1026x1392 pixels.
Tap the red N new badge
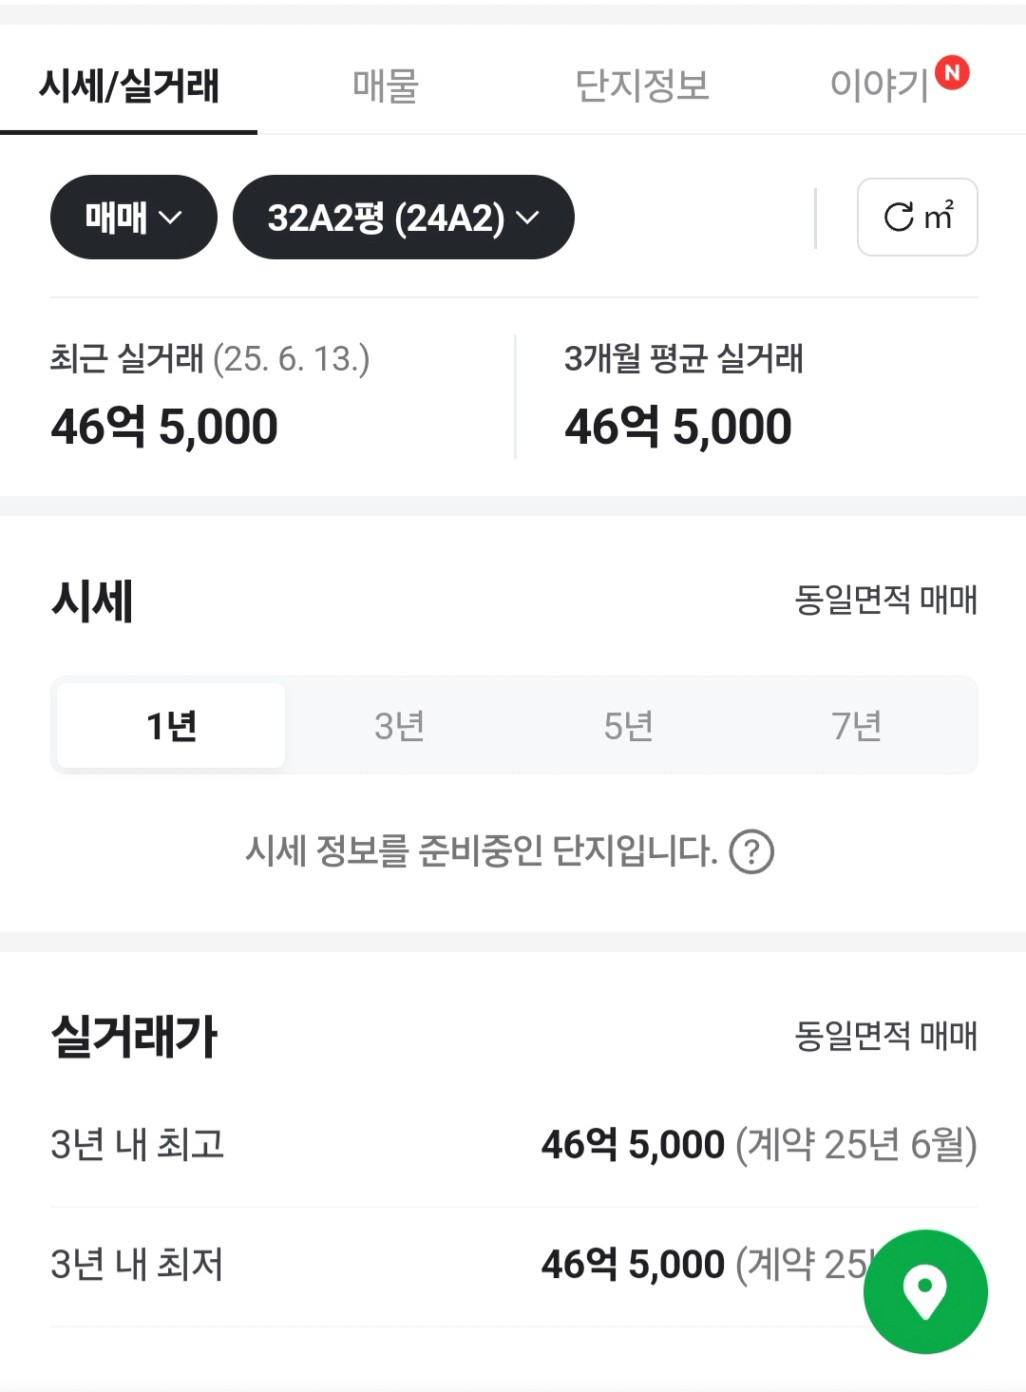[952, 72]
